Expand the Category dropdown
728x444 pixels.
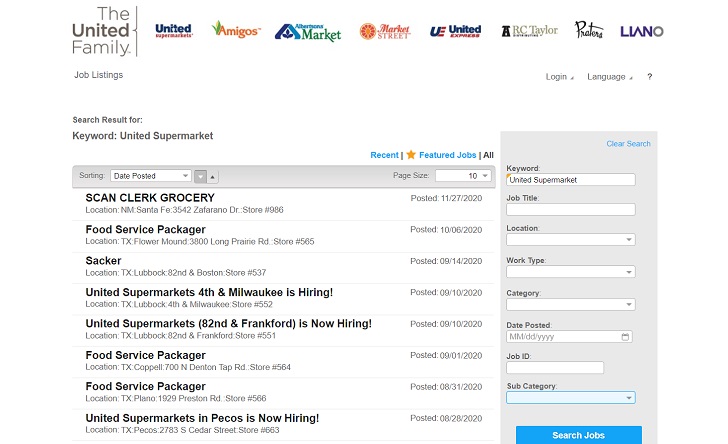571,305
